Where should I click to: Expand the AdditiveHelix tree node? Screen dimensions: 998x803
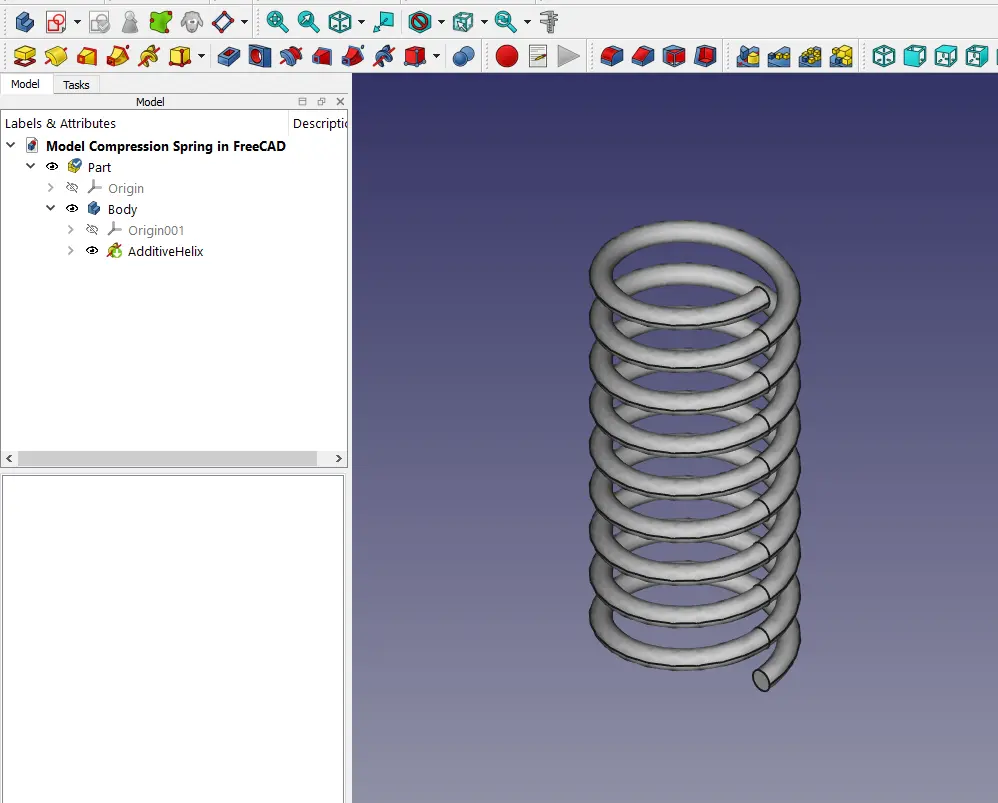pyautogui.click(x=70, y=251)
